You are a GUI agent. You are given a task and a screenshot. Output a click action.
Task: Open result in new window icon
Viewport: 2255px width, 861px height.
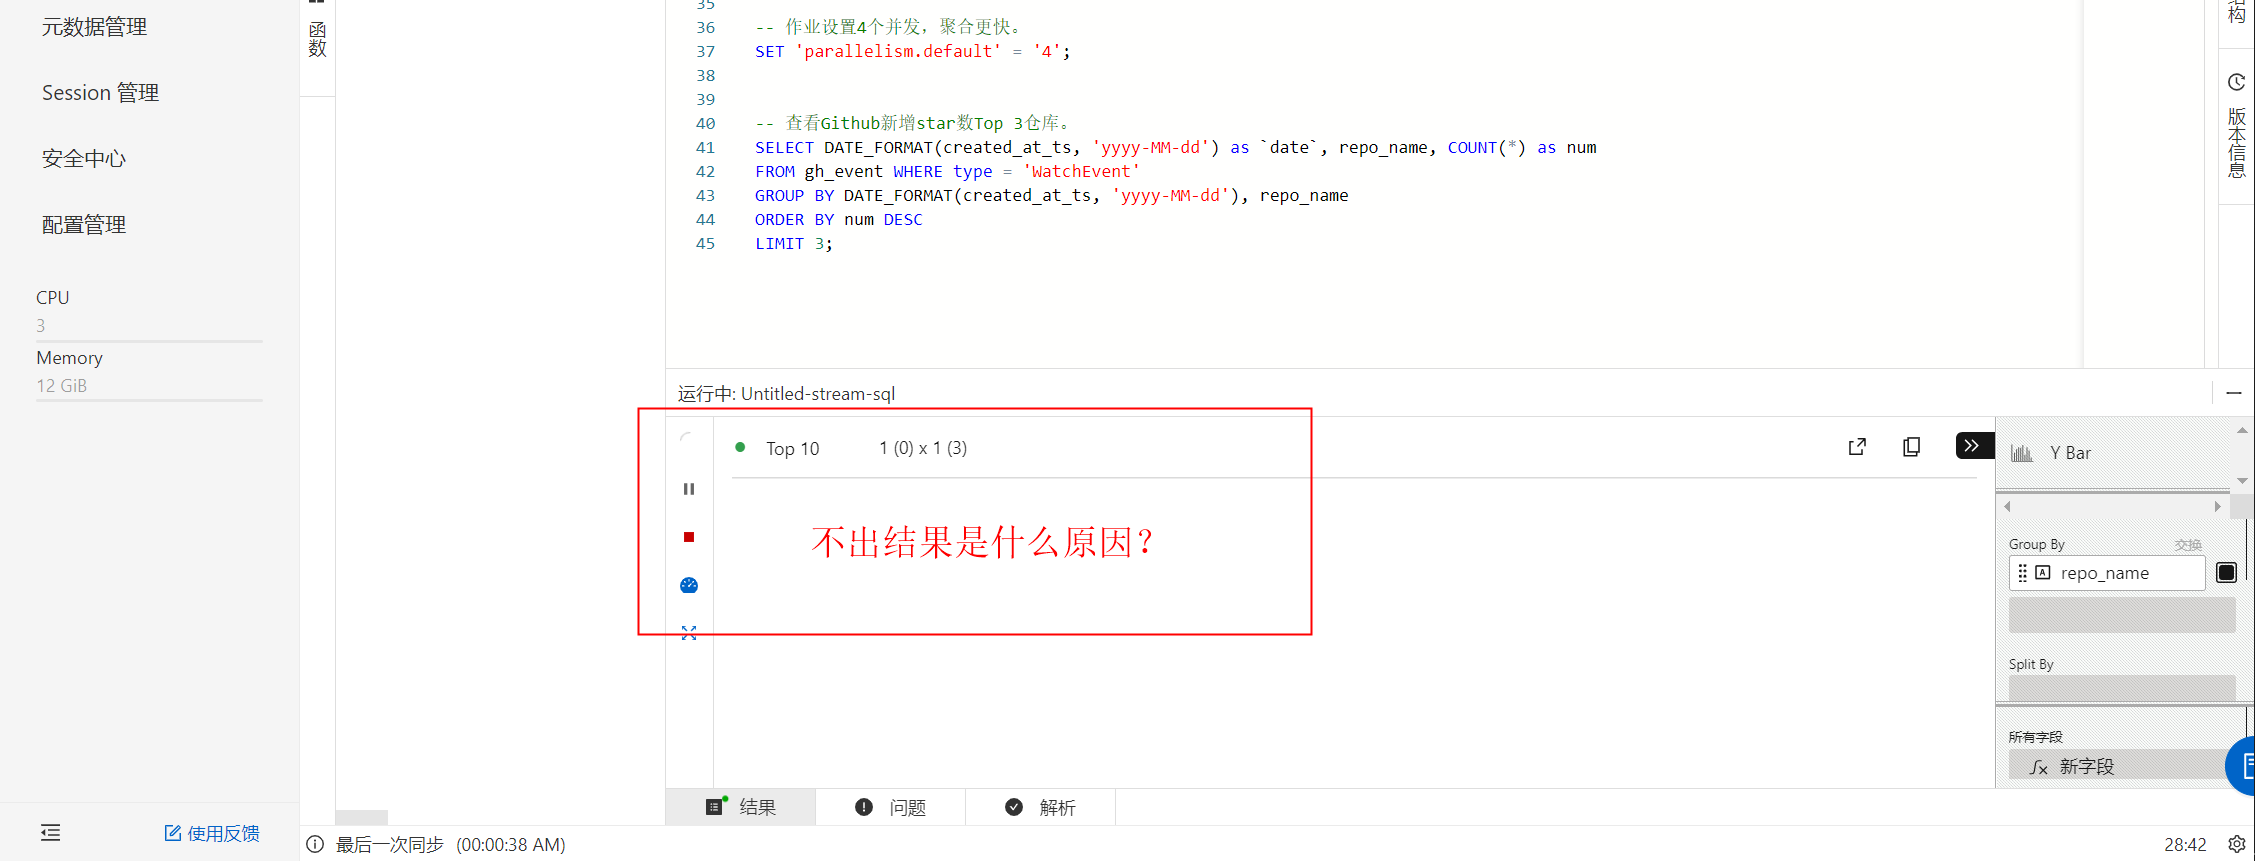[1857, 447]
